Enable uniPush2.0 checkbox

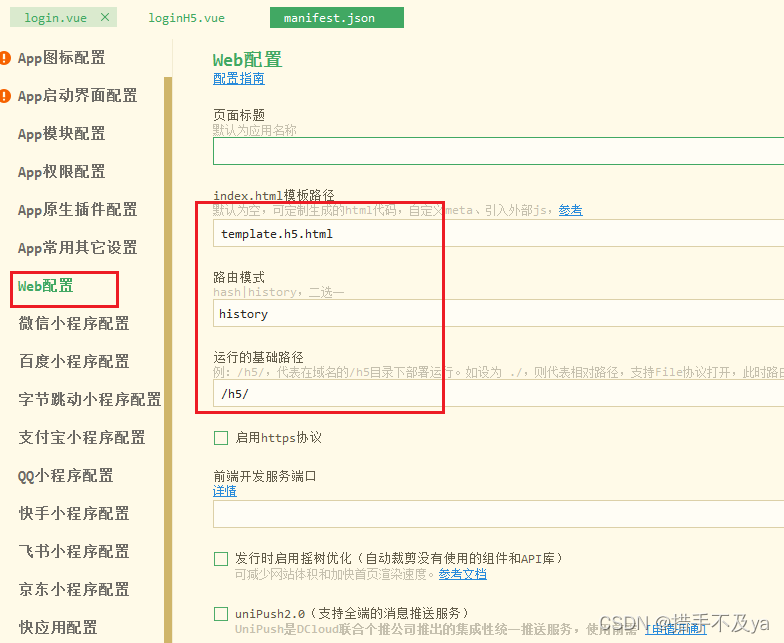point(221,613)
